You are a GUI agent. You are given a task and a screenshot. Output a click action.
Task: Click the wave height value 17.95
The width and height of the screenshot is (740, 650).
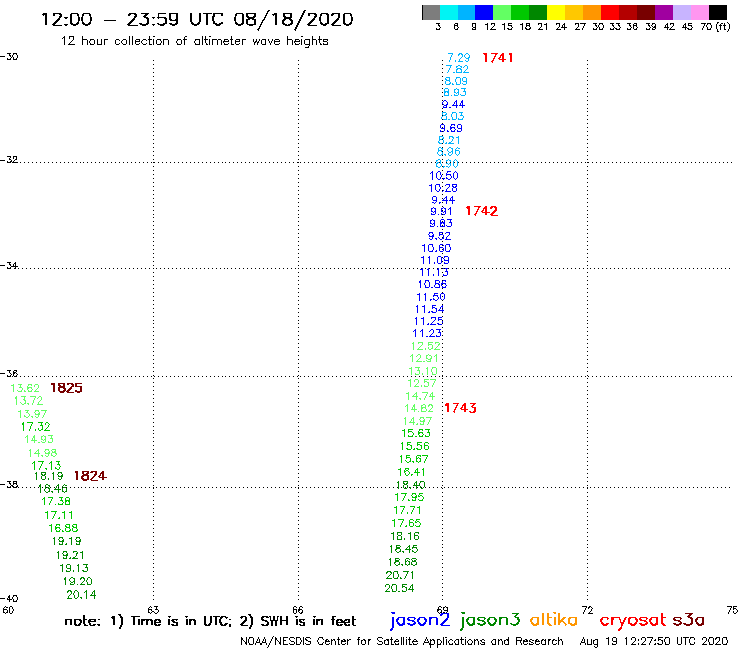[x=409, y=497]
